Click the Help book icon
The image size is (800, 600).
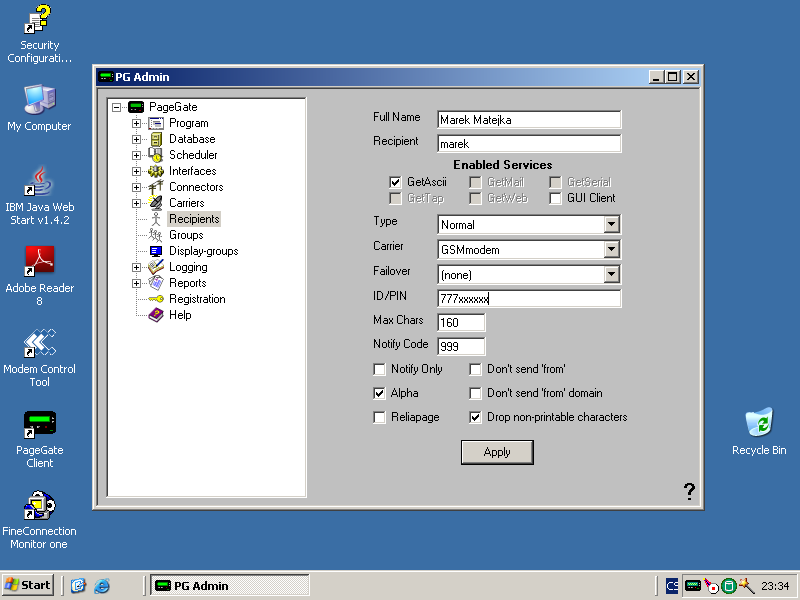(156, 315)
